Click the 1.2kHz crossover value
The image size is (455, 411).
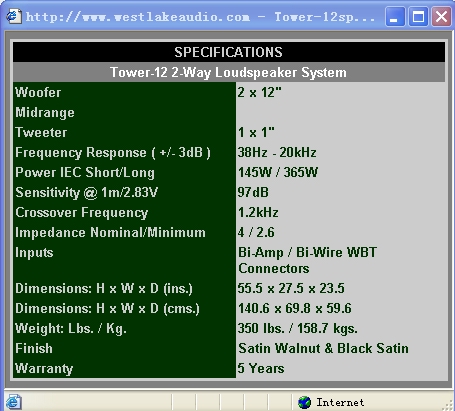click(258, 212)
